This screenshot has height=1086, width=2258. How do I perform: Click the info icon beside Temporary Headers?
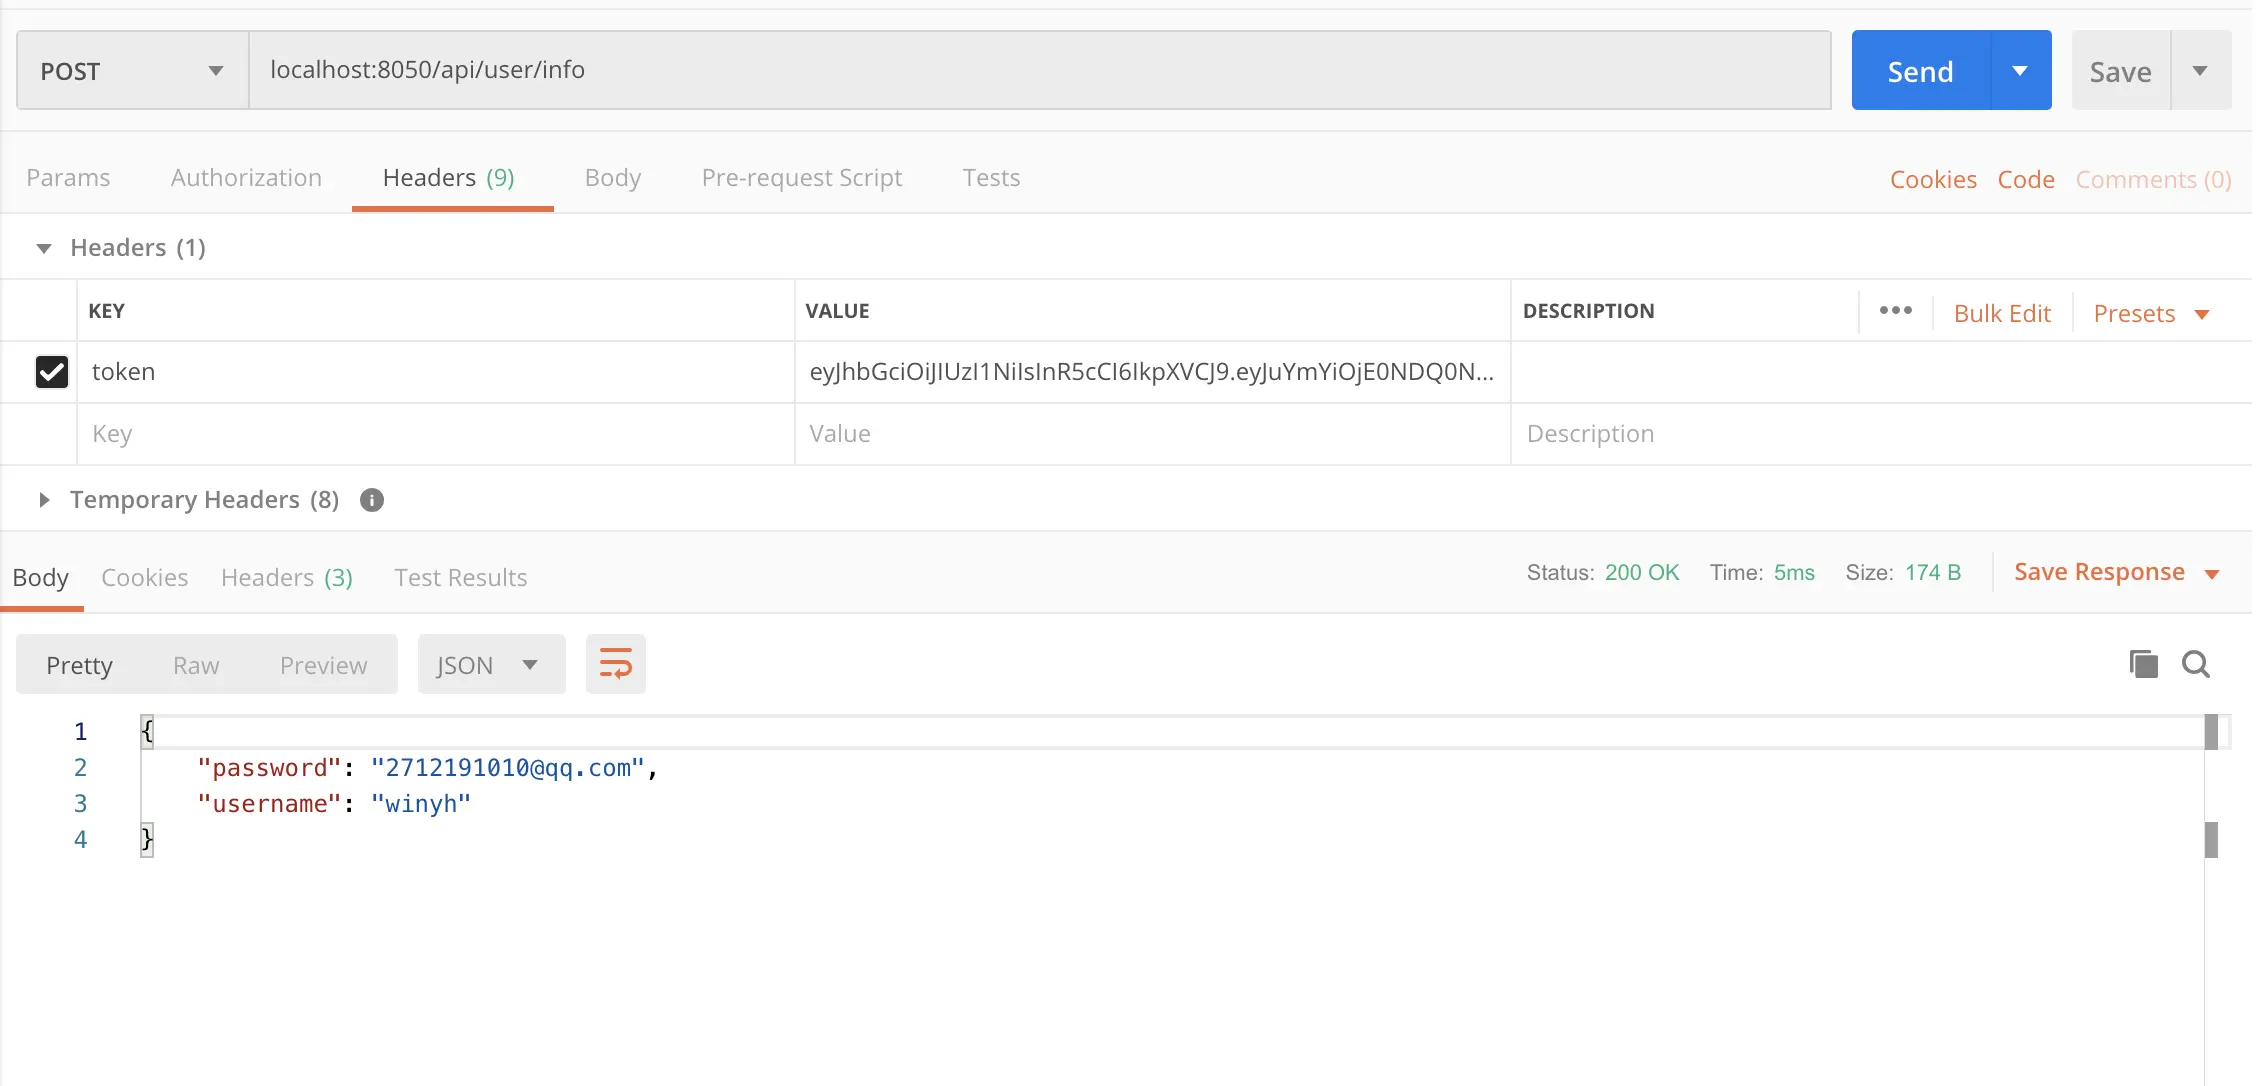(x=372, y=500)
